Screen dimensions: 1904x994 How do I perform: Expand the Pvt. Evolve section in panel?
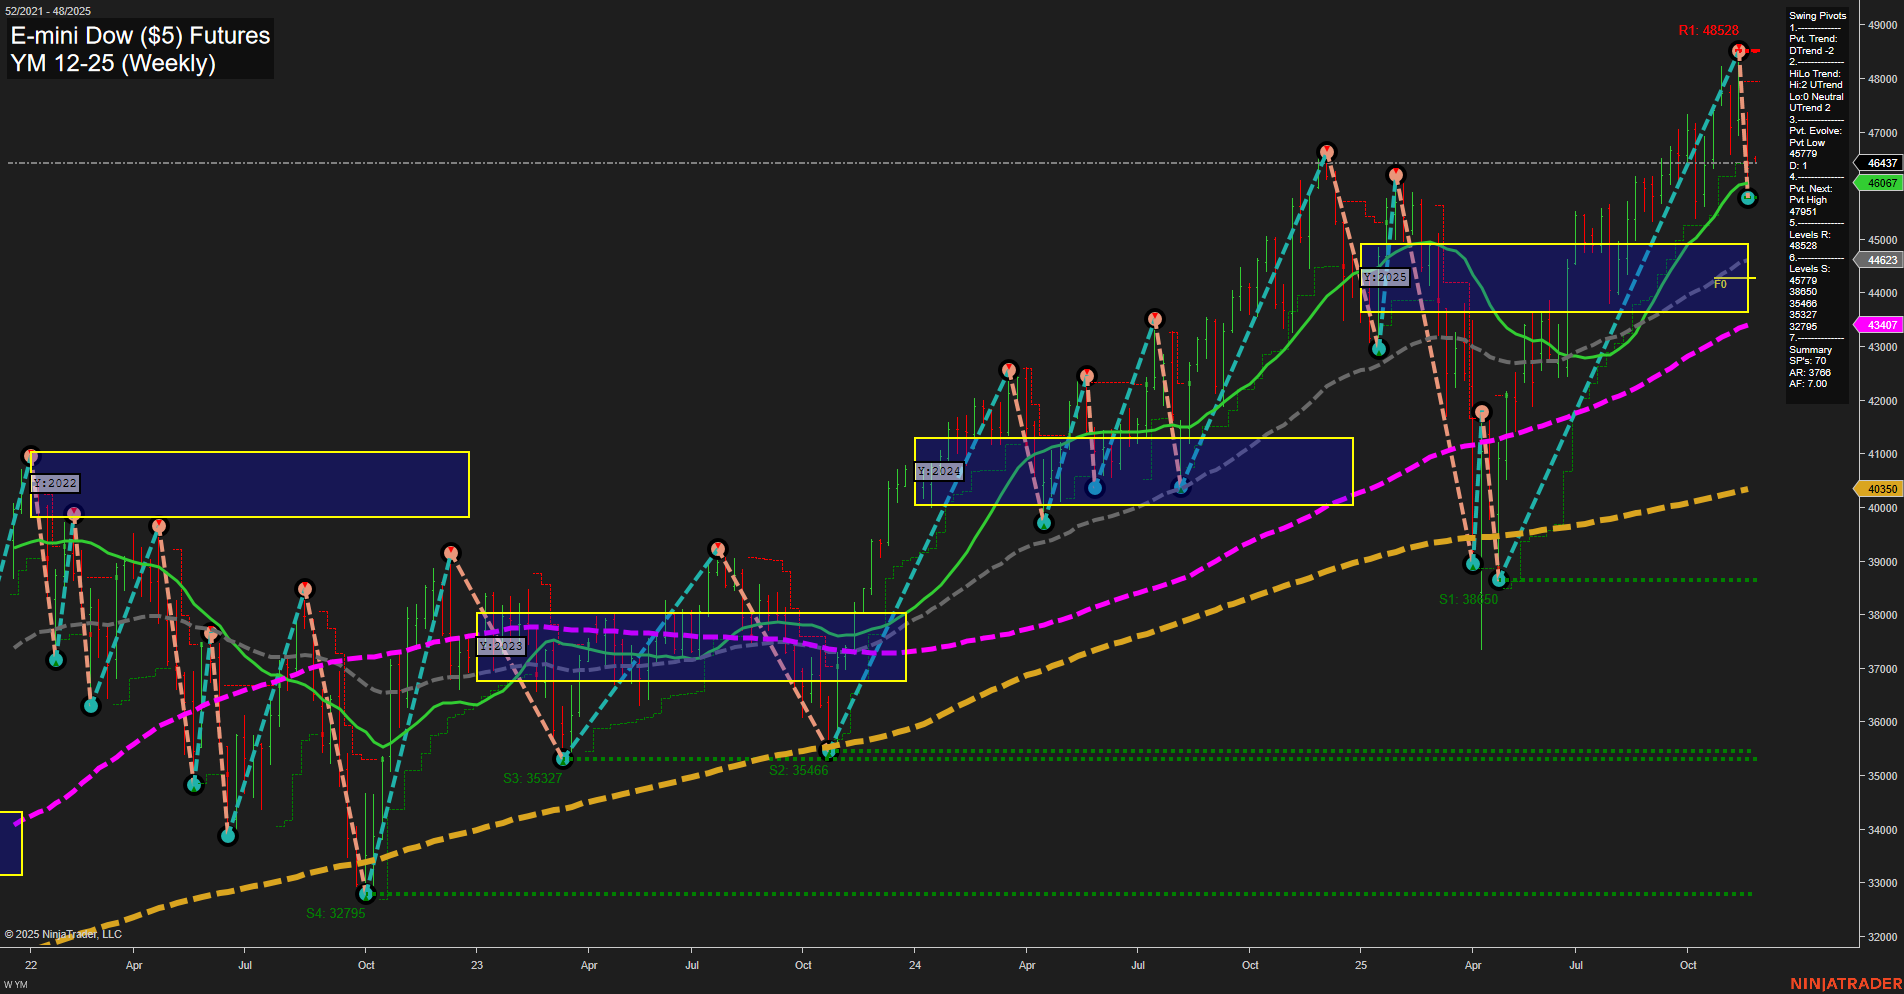[1811, 130]
